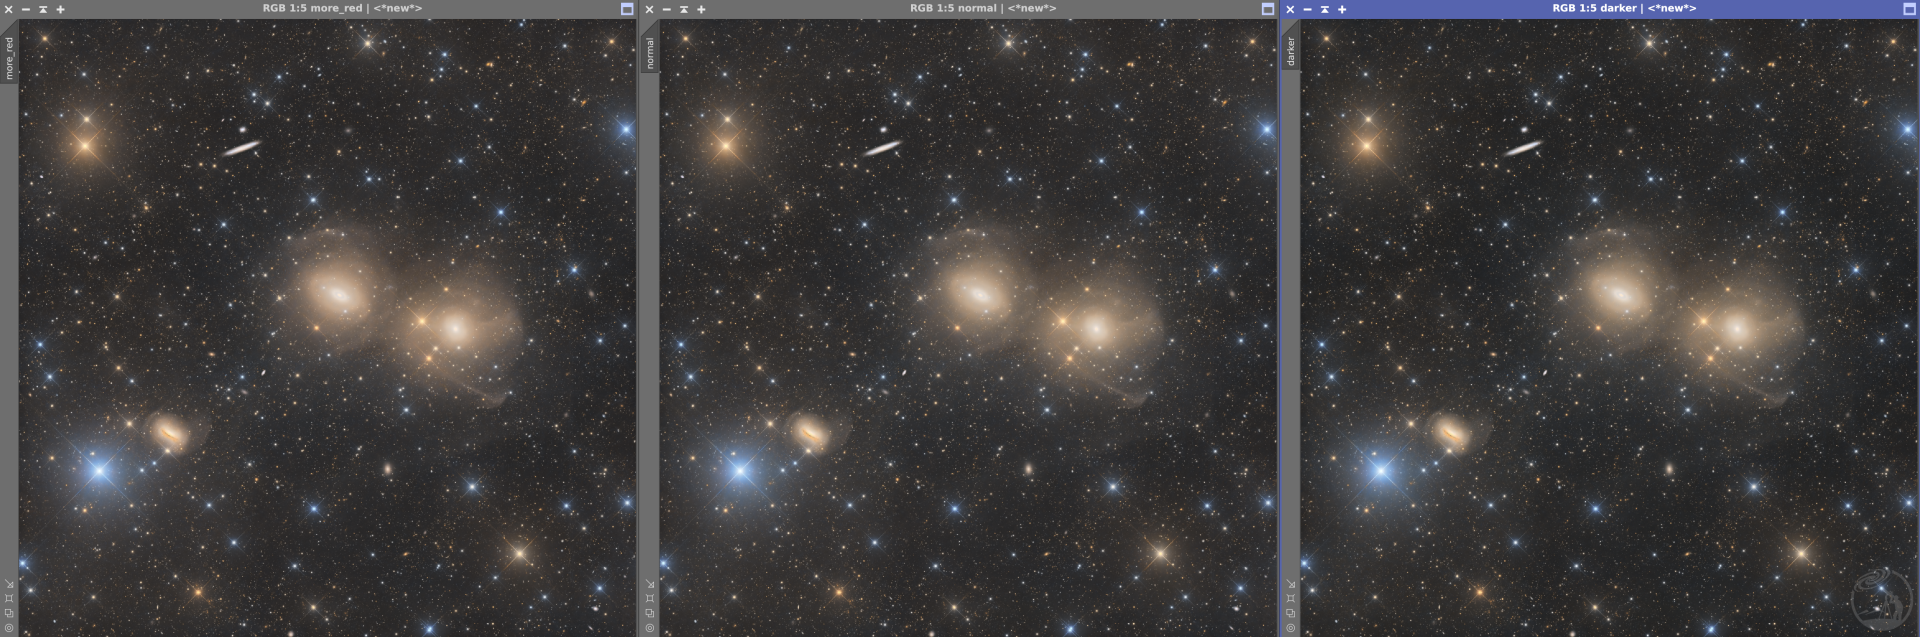
Task: Iconize the normal window with the minus icon
Action: point(667,9)
